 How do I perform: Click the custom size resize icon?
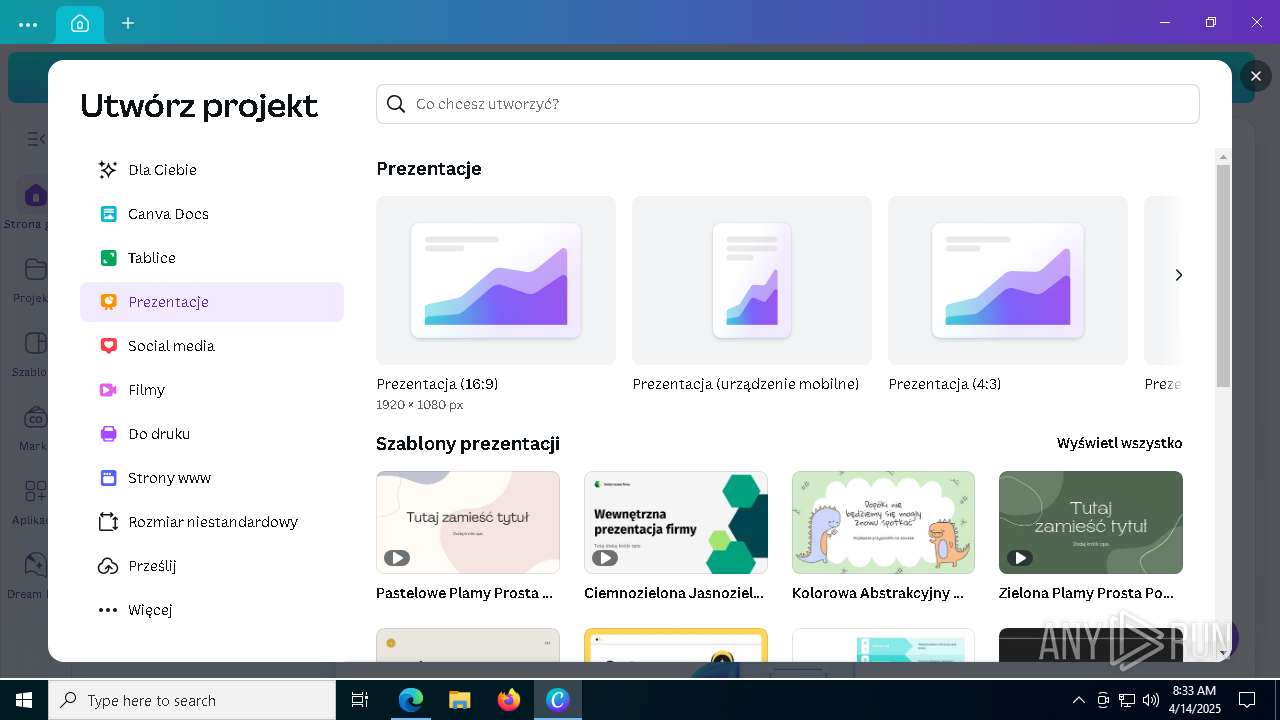(x=108, y=522)
